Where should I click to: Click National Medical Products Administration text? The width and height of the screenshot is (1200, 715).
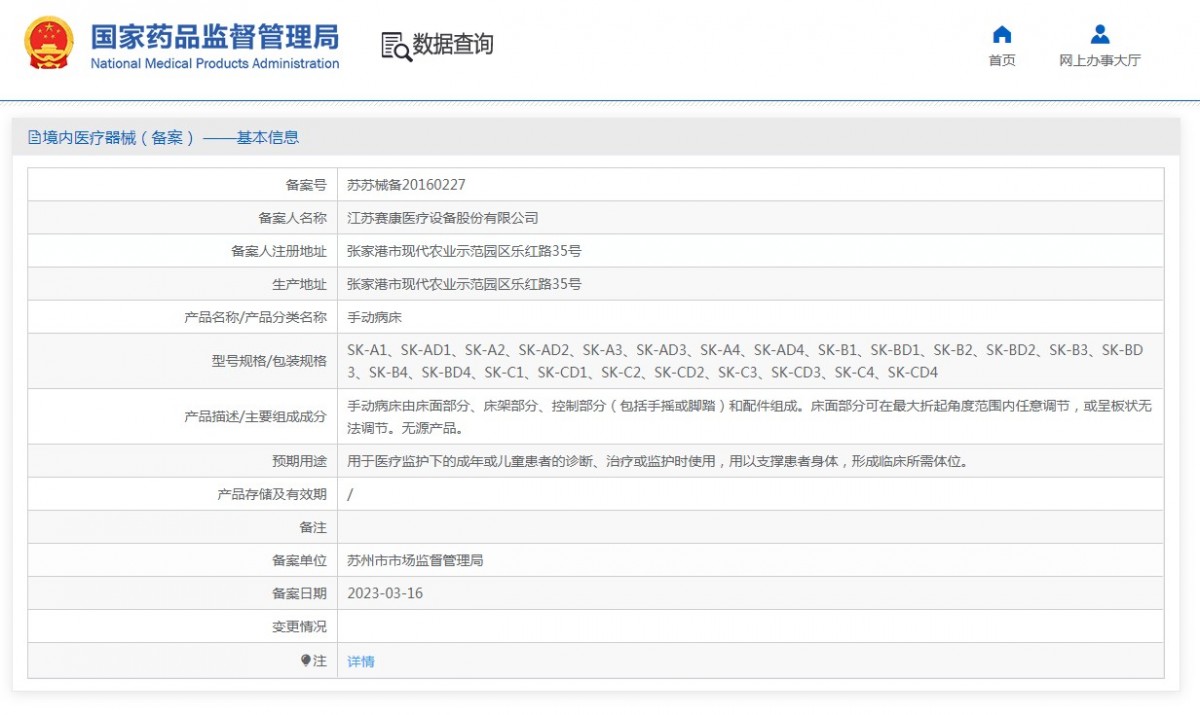click(215, 64)
